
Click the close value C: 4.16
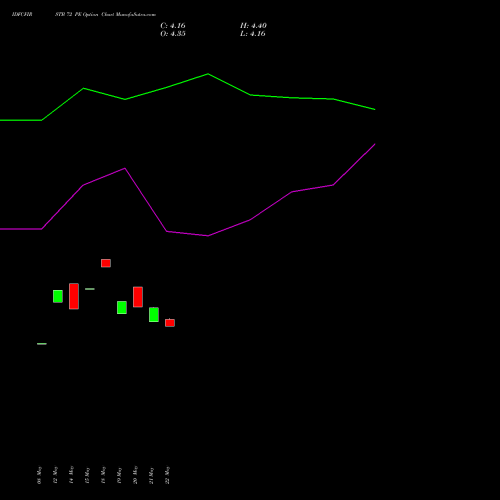pyautogui.click(x=173, y=26)
